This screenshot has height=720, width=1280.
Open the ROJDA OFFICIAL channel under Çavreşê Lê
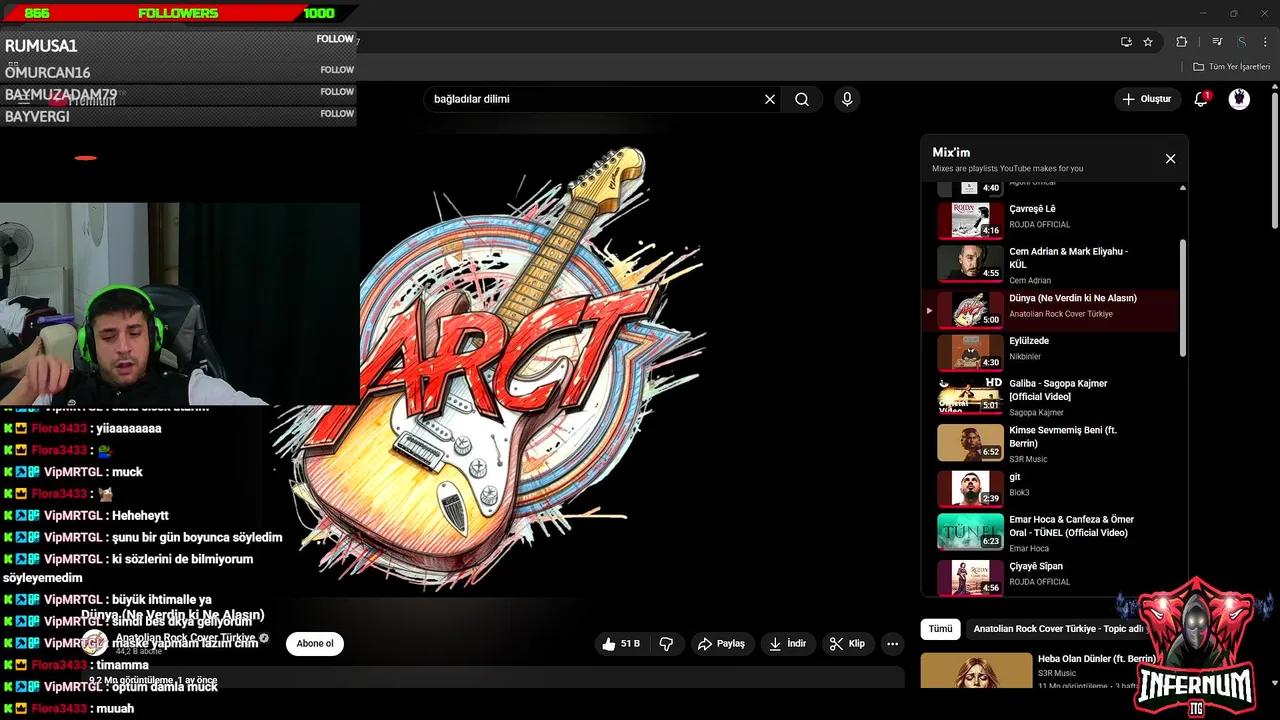[1040, 224]
